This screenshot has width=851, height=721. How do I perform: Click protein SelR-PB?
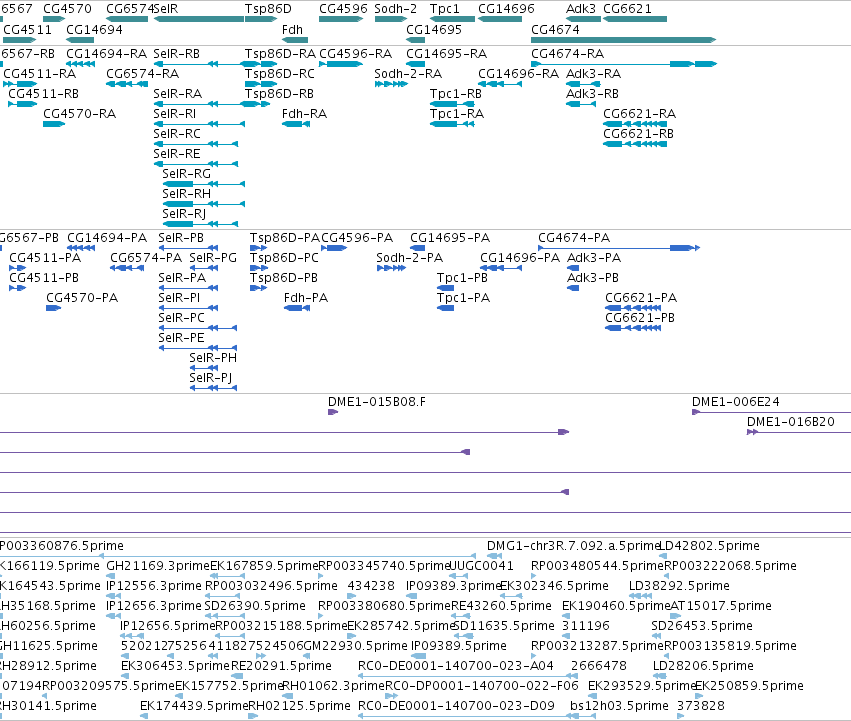(181, 238)
